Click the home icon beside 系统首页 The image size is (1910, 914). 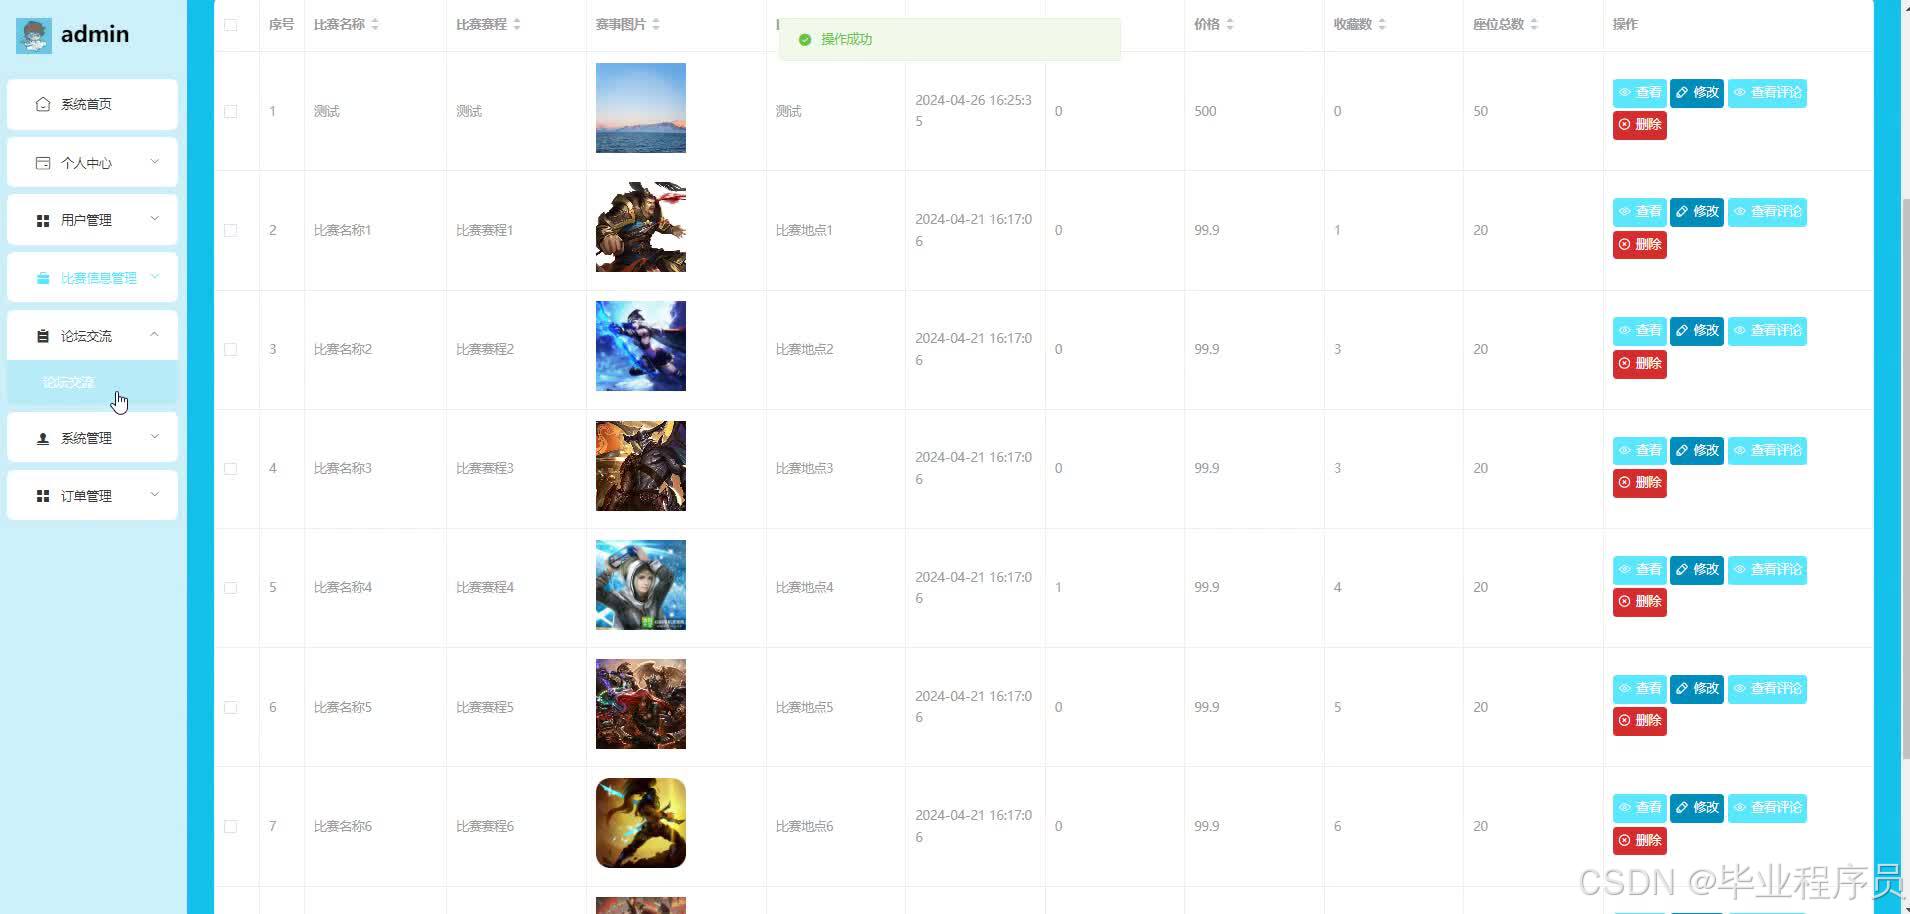(x=42, y=104)
